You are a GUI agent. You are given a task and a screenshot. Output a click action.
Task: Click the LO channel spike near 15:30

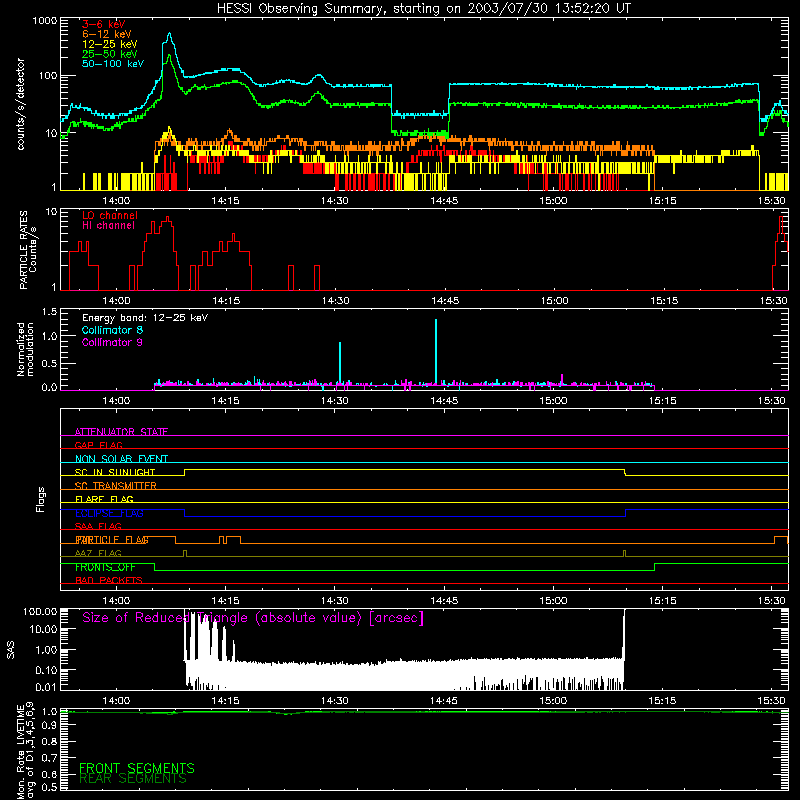(x=781, y=253)
